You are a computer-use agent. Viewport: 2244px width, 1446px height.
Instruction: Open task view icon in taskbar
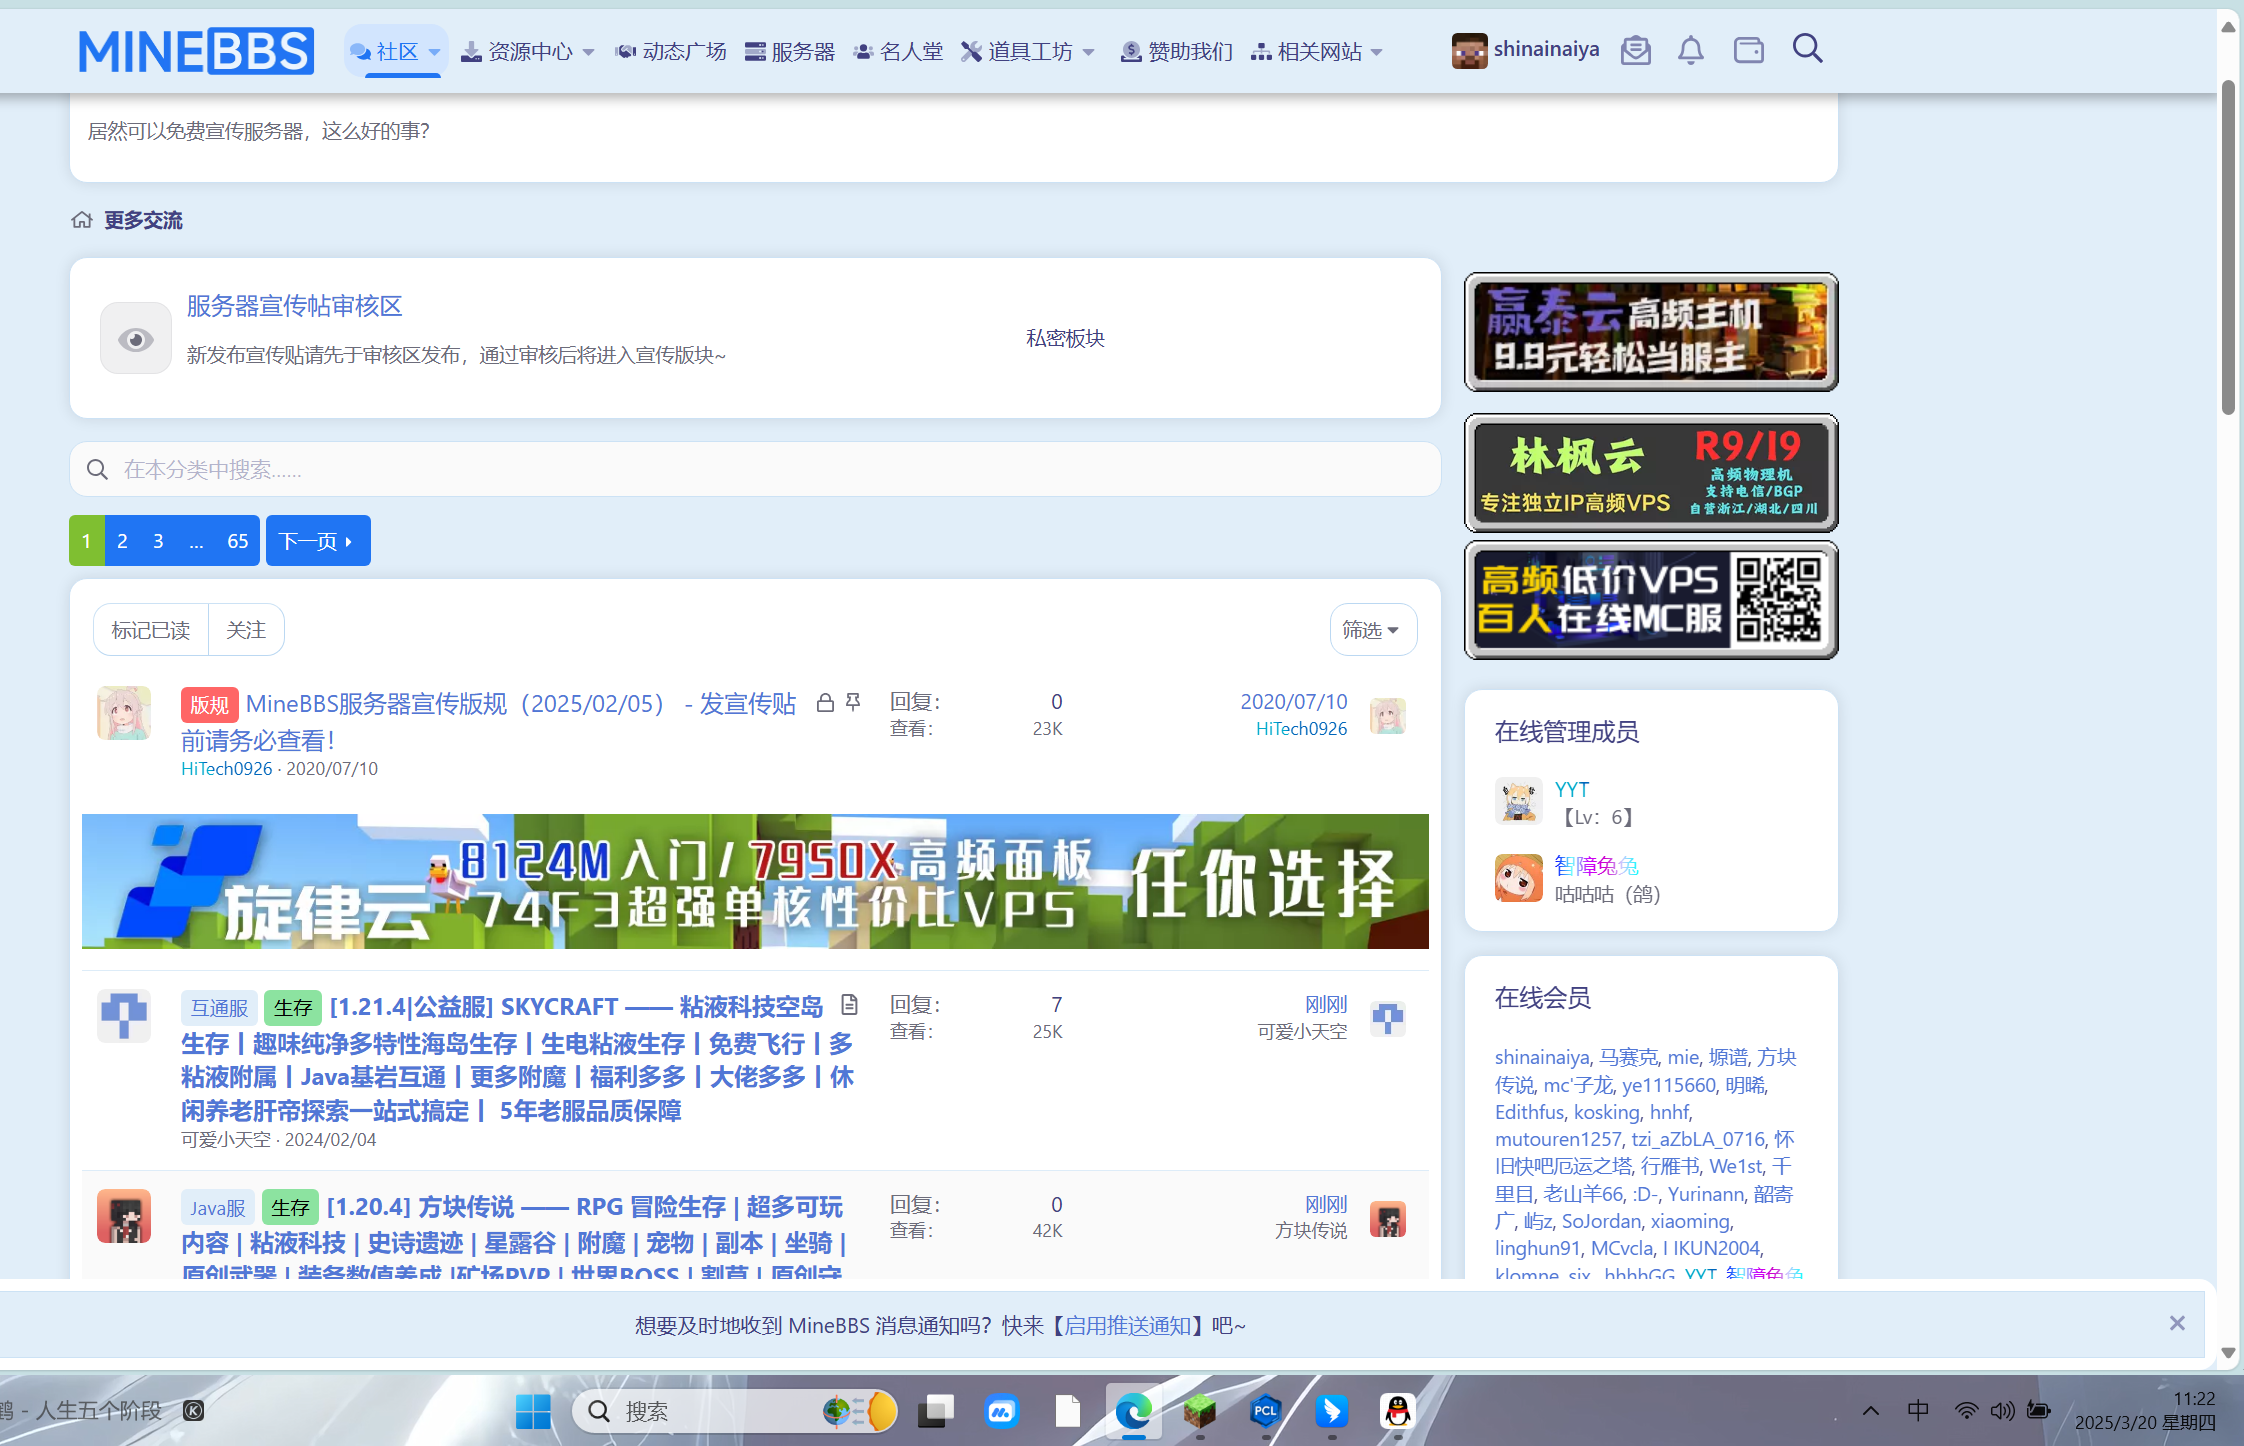pos(936,1411)
